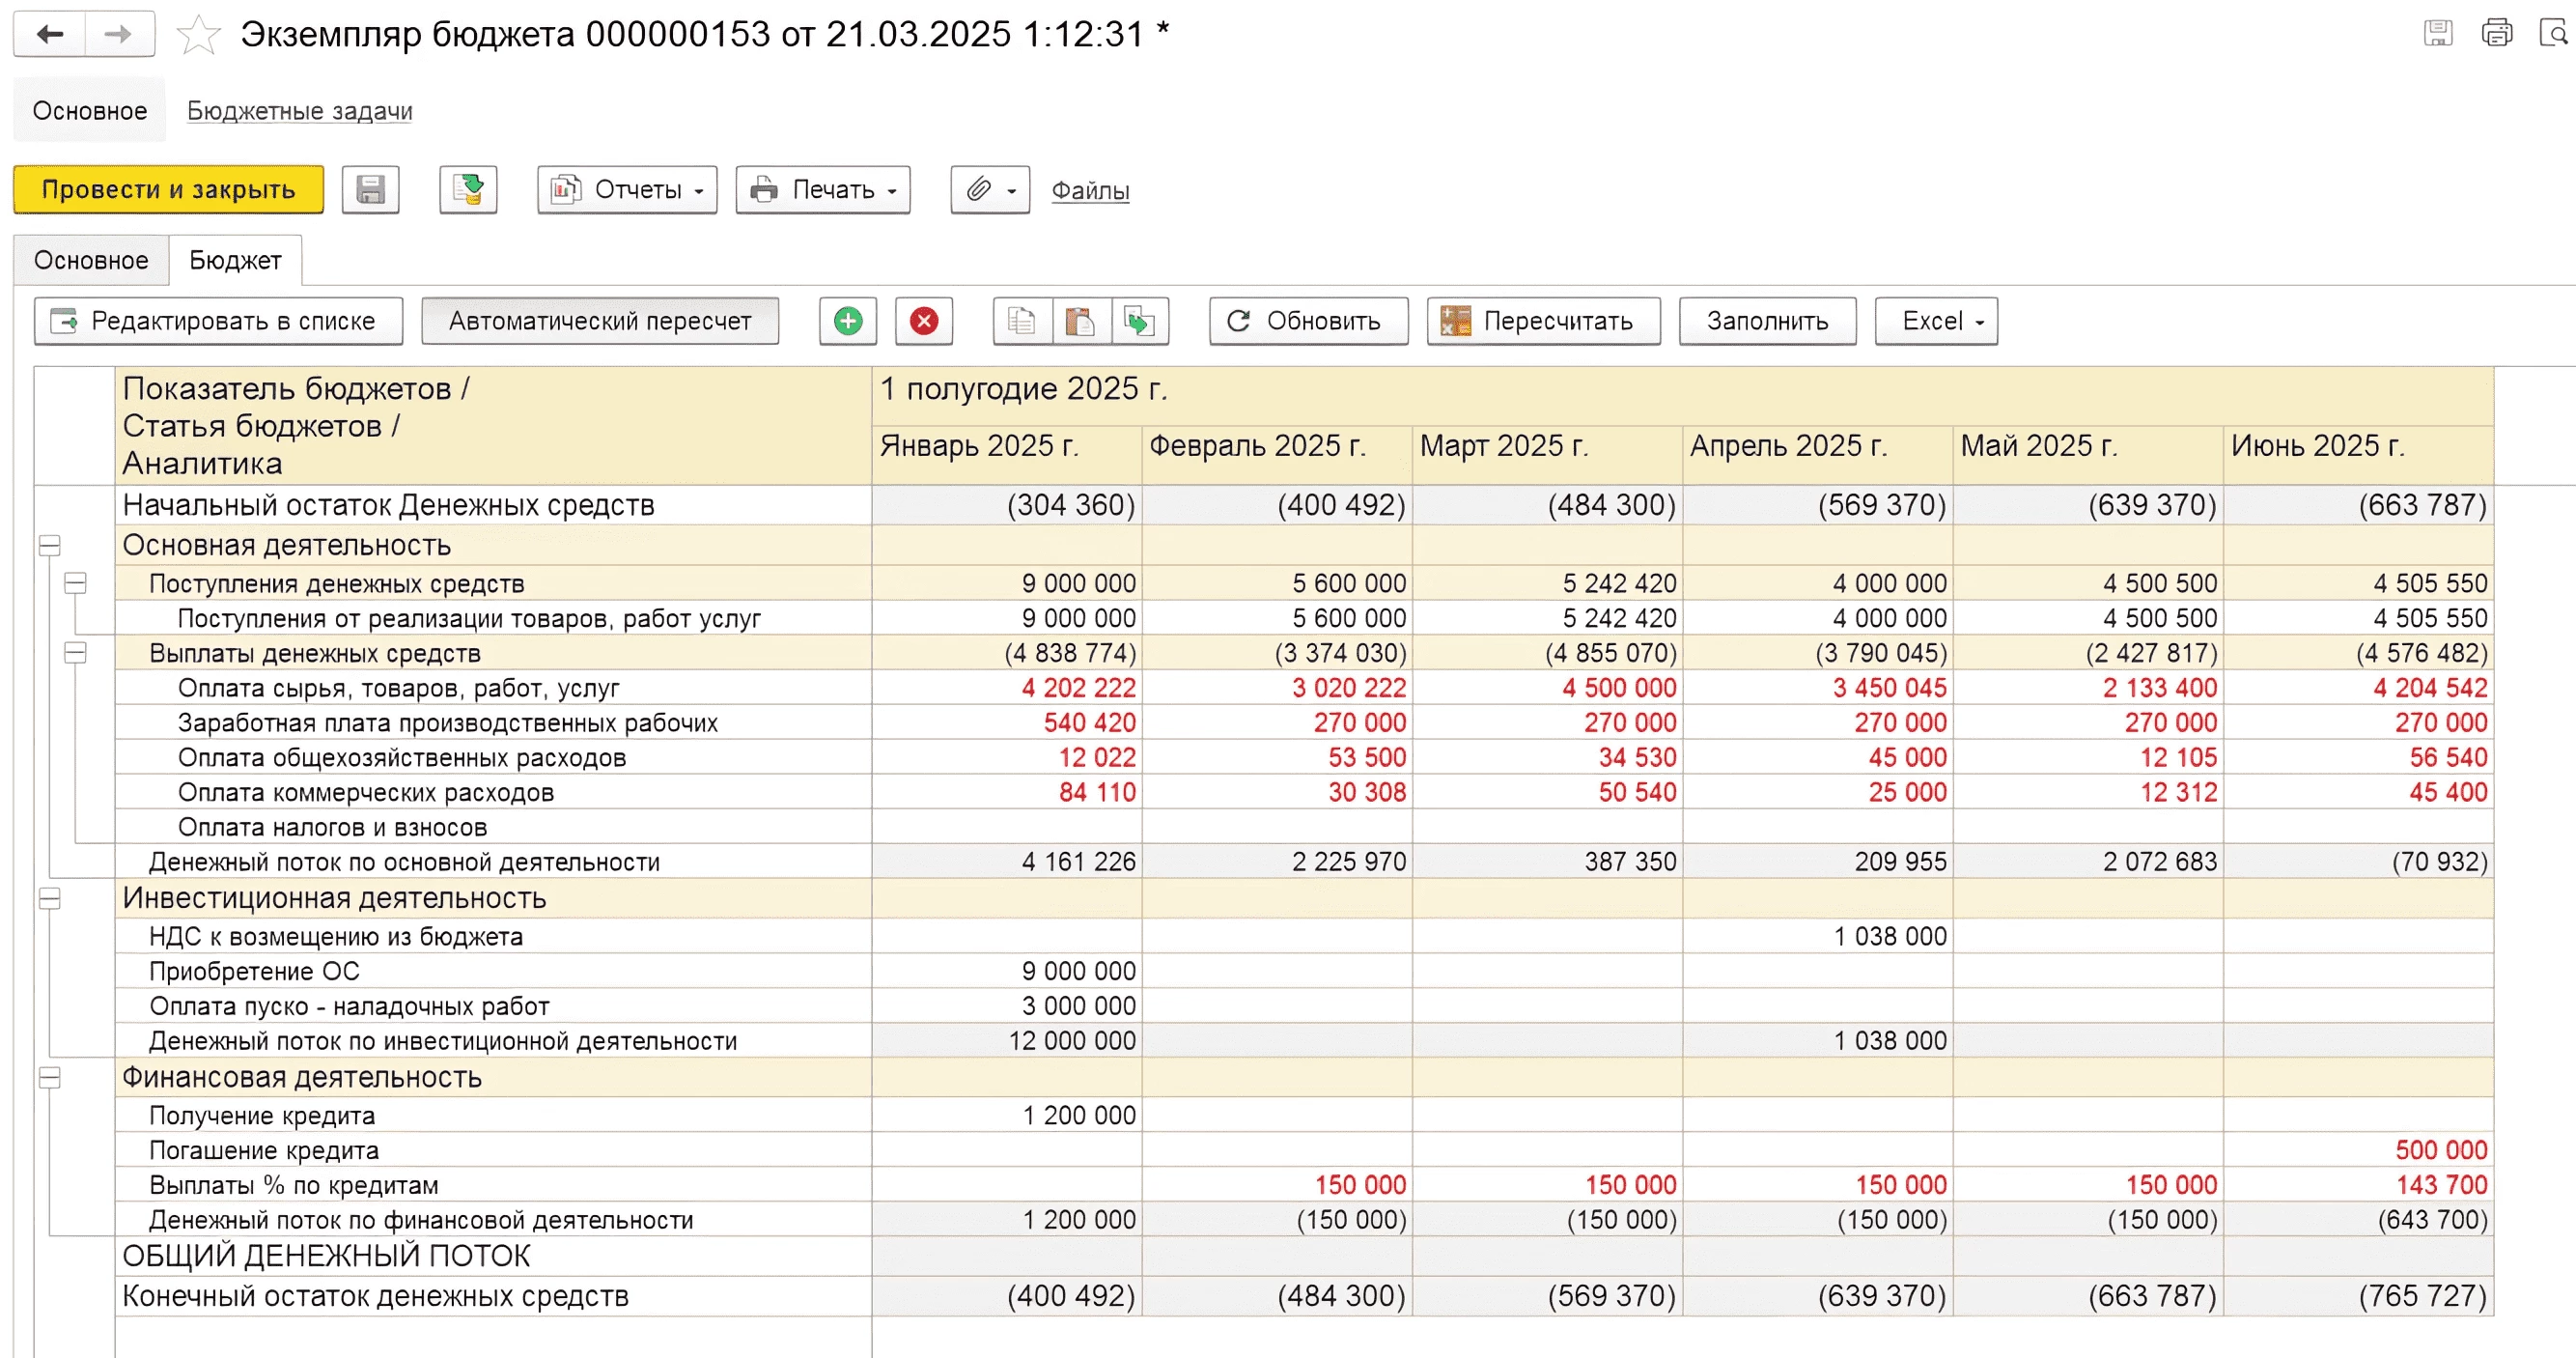Click the copy icon in budget toolbar
This screenshot has height=1358, width=2576.
[1021, 321]
